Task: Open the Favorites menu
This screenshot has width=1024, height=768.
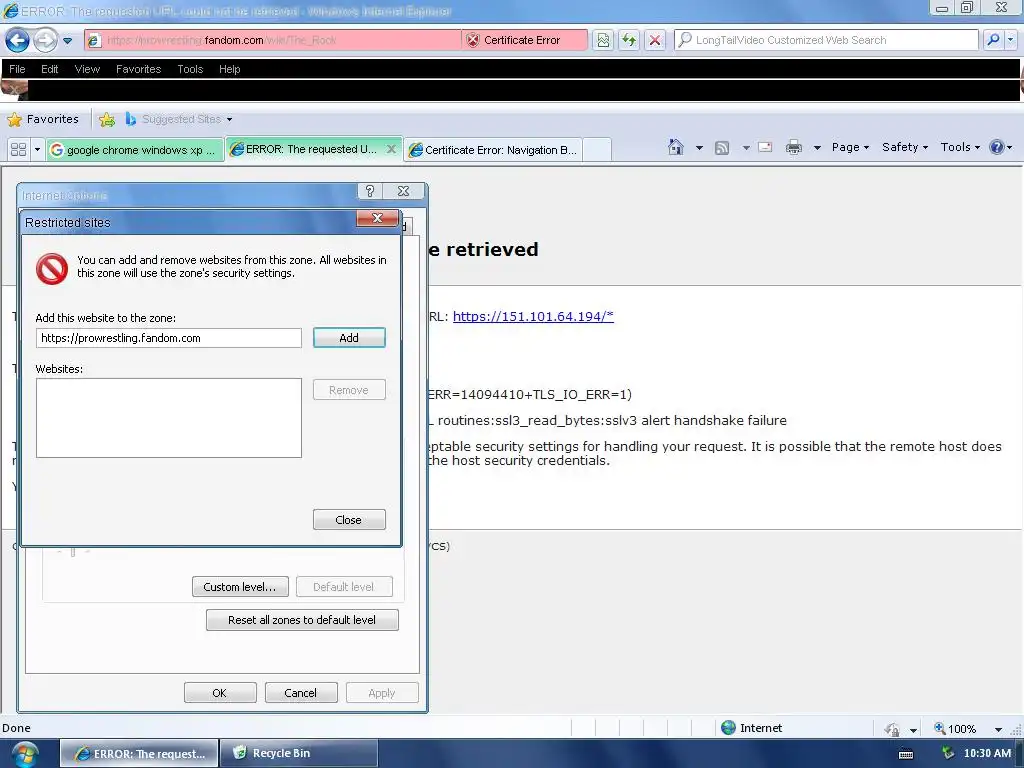Action: [x=138, y=69]
